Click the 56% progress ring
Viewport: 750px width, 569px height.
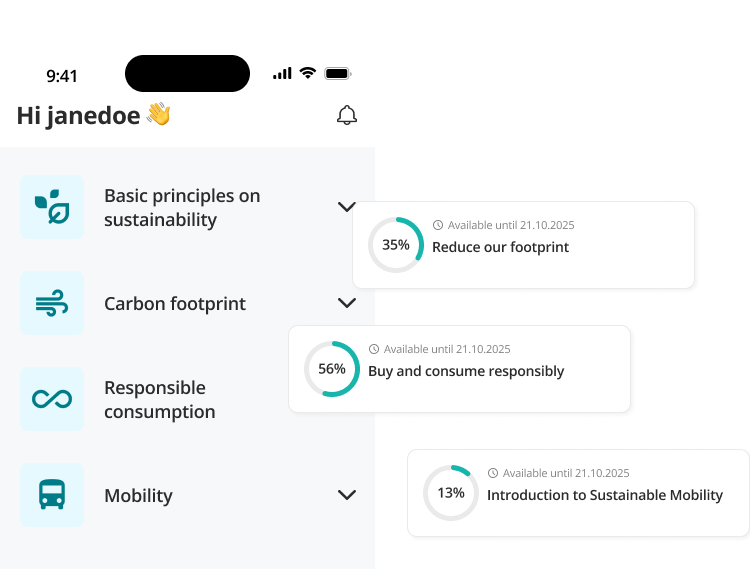point(332,369)
